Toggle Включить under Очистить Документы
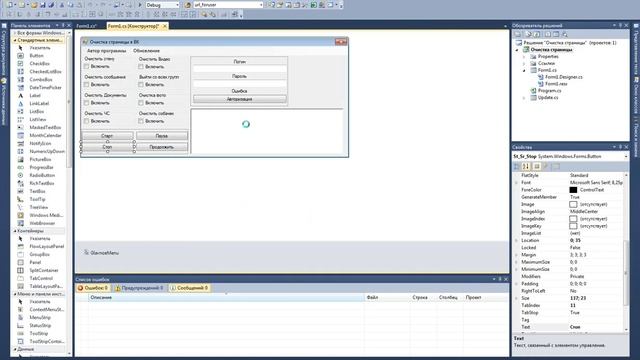 (86, 103)
